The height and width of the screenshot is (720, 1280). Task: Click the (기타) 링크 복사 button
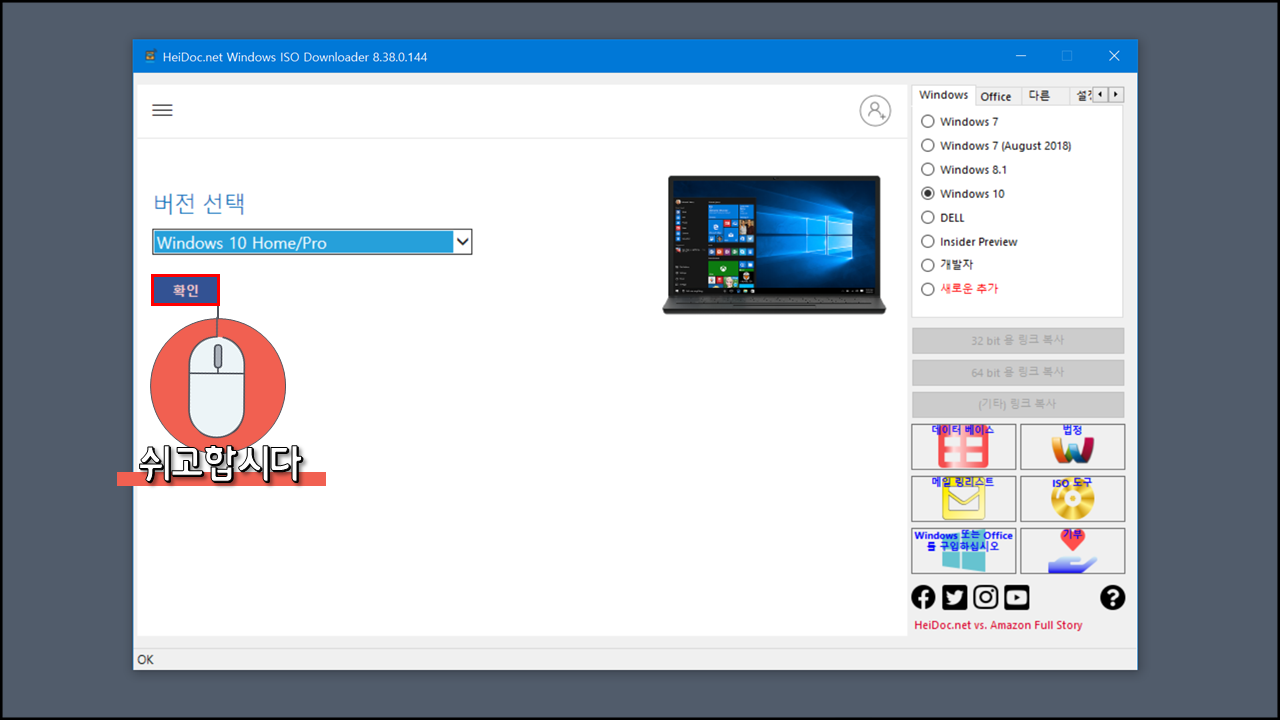click(x=1018, y=405)
